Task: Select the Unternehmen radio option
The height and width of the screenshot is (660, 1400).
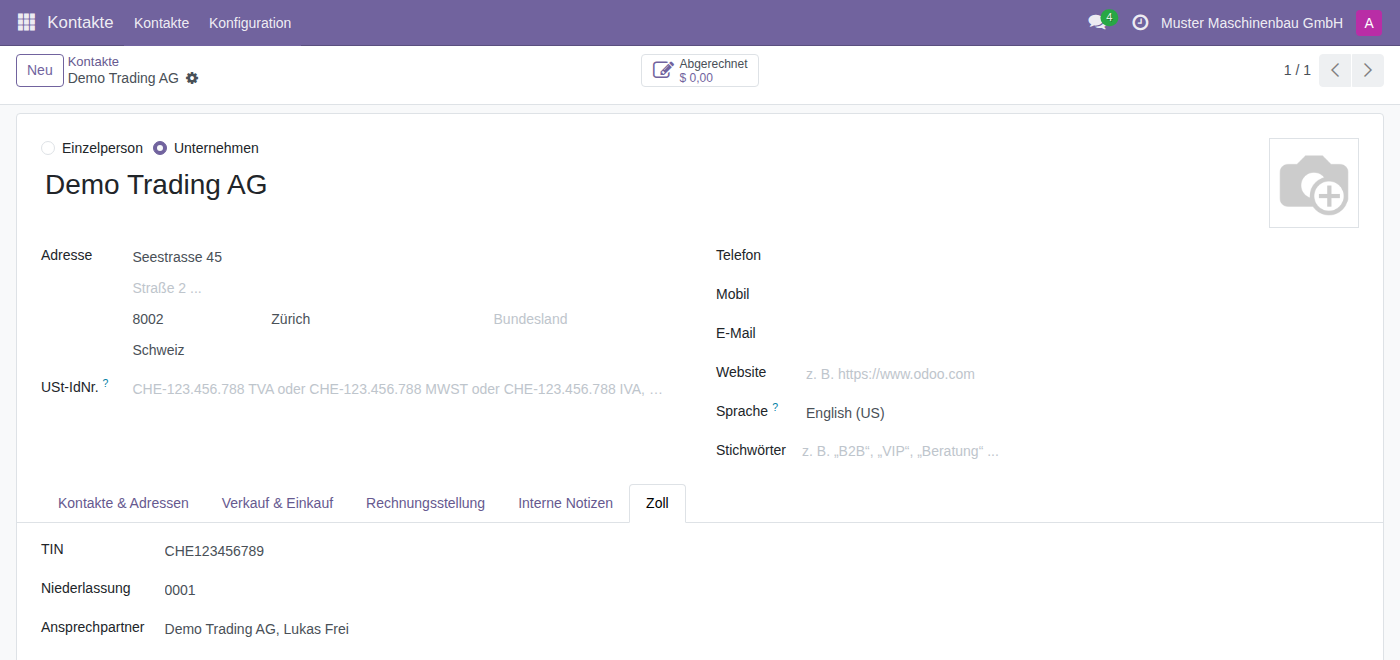Action: (160, 148)
